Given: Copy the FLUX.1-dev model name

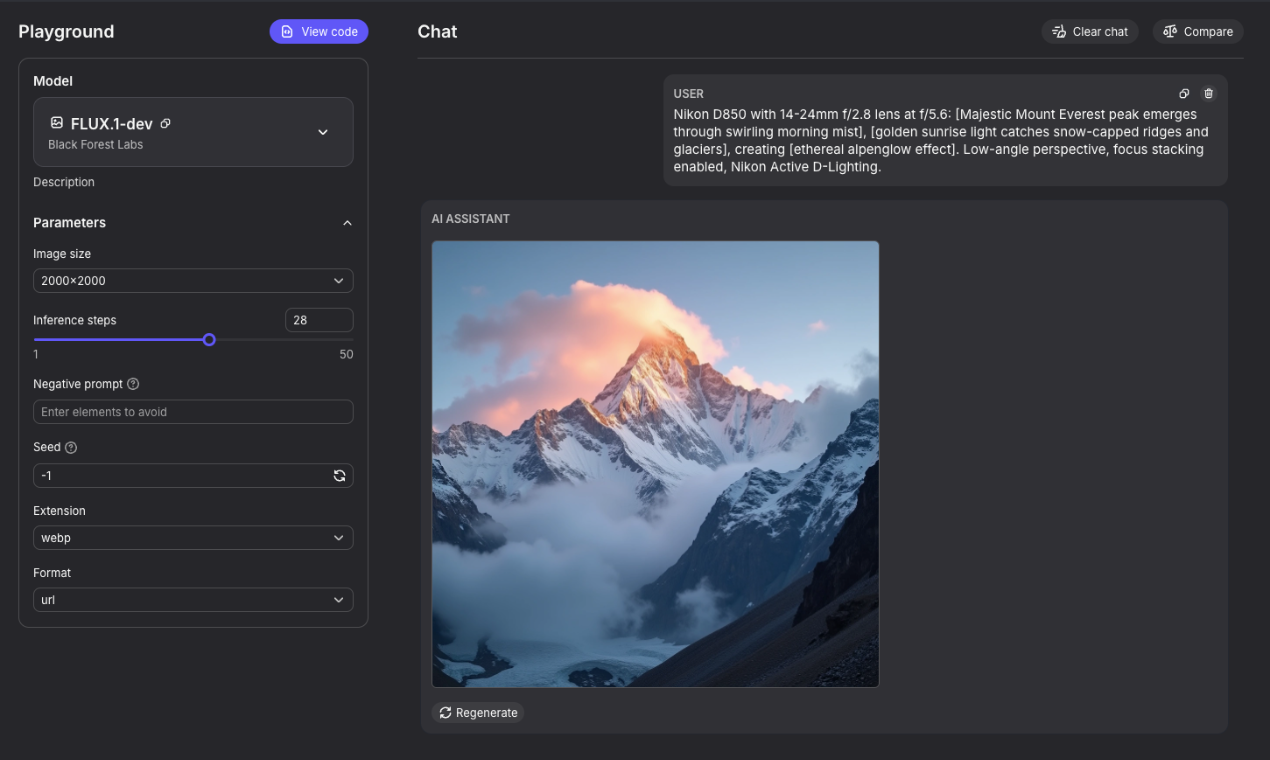Looking at the screenshot, I should click(166, 124).
